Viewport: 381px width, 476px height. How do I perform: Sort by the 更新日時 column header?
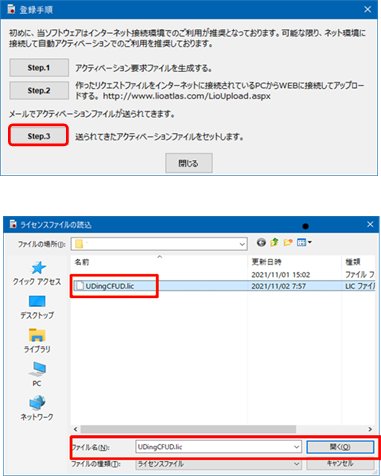tap(295, 262)
